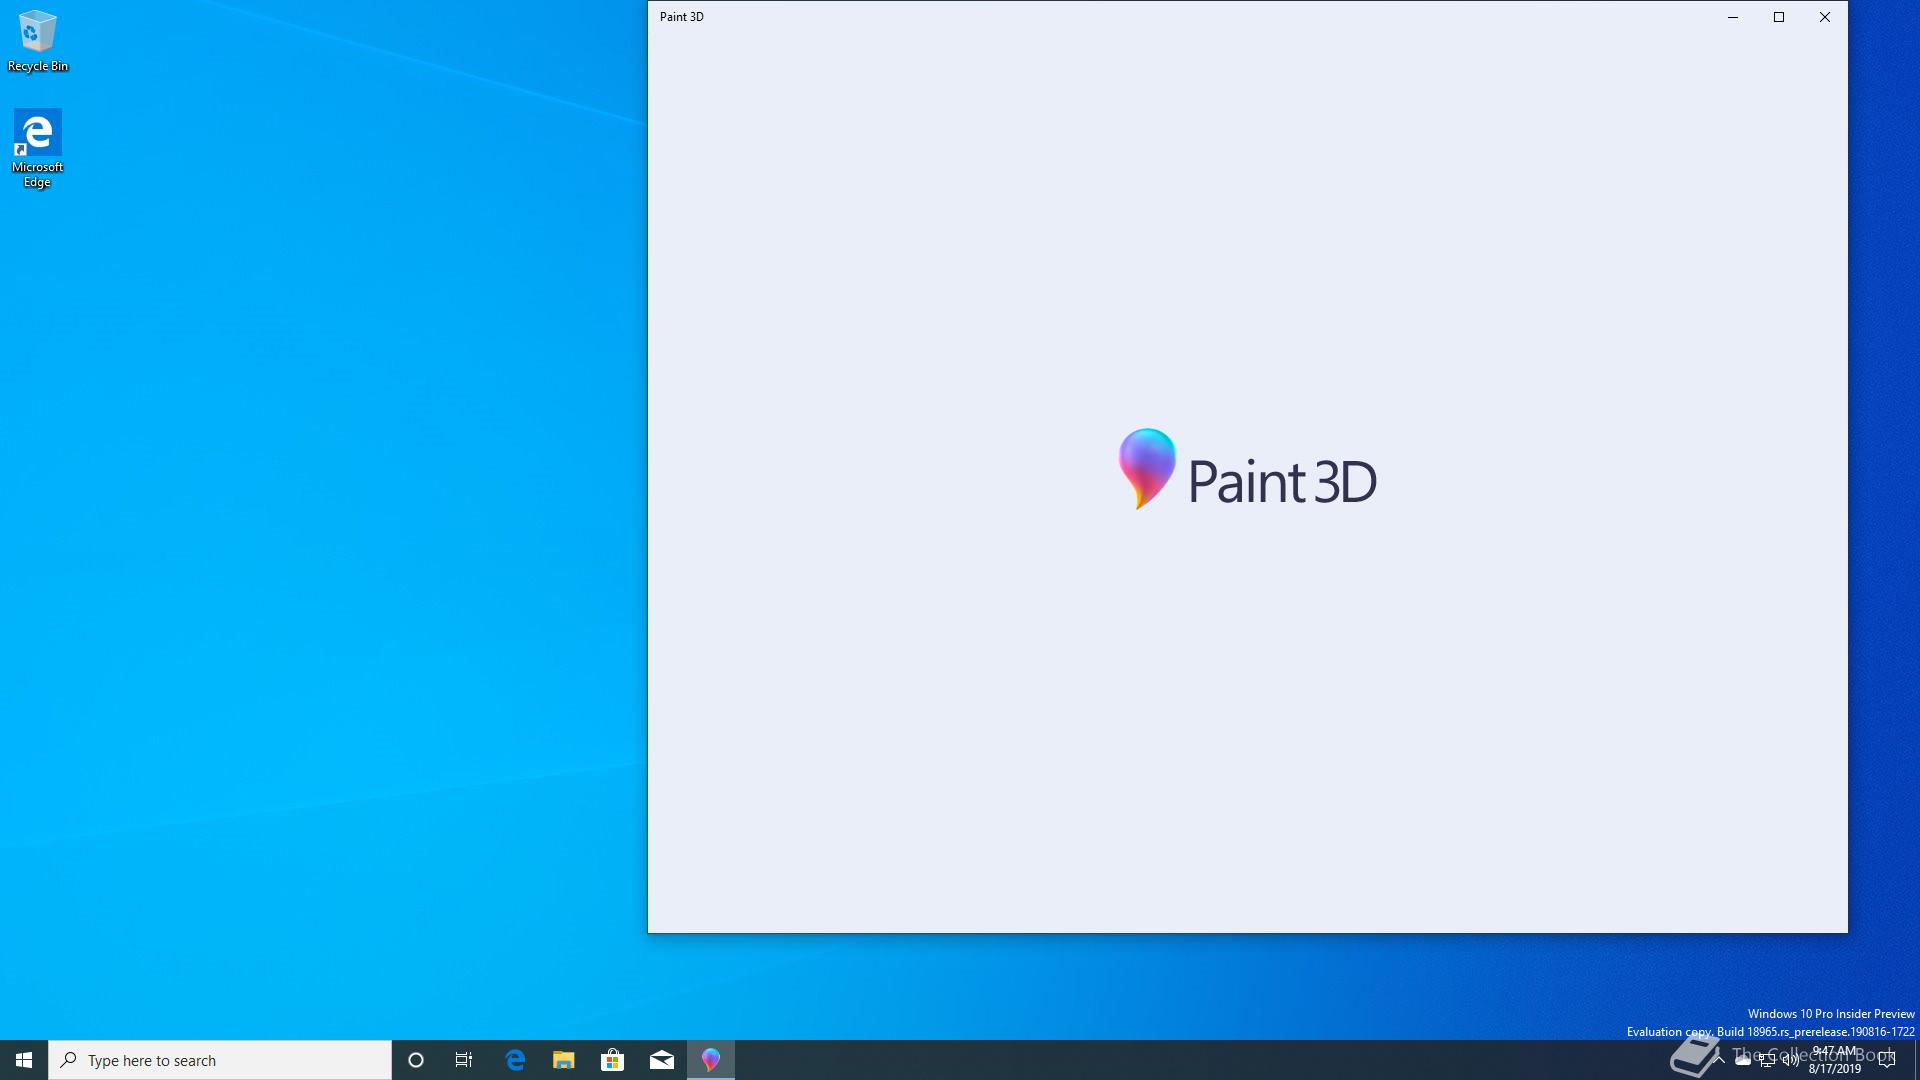Open the Mail app taskbar icon
The image size is (1920, 1080).
(x=662, y=1060)
